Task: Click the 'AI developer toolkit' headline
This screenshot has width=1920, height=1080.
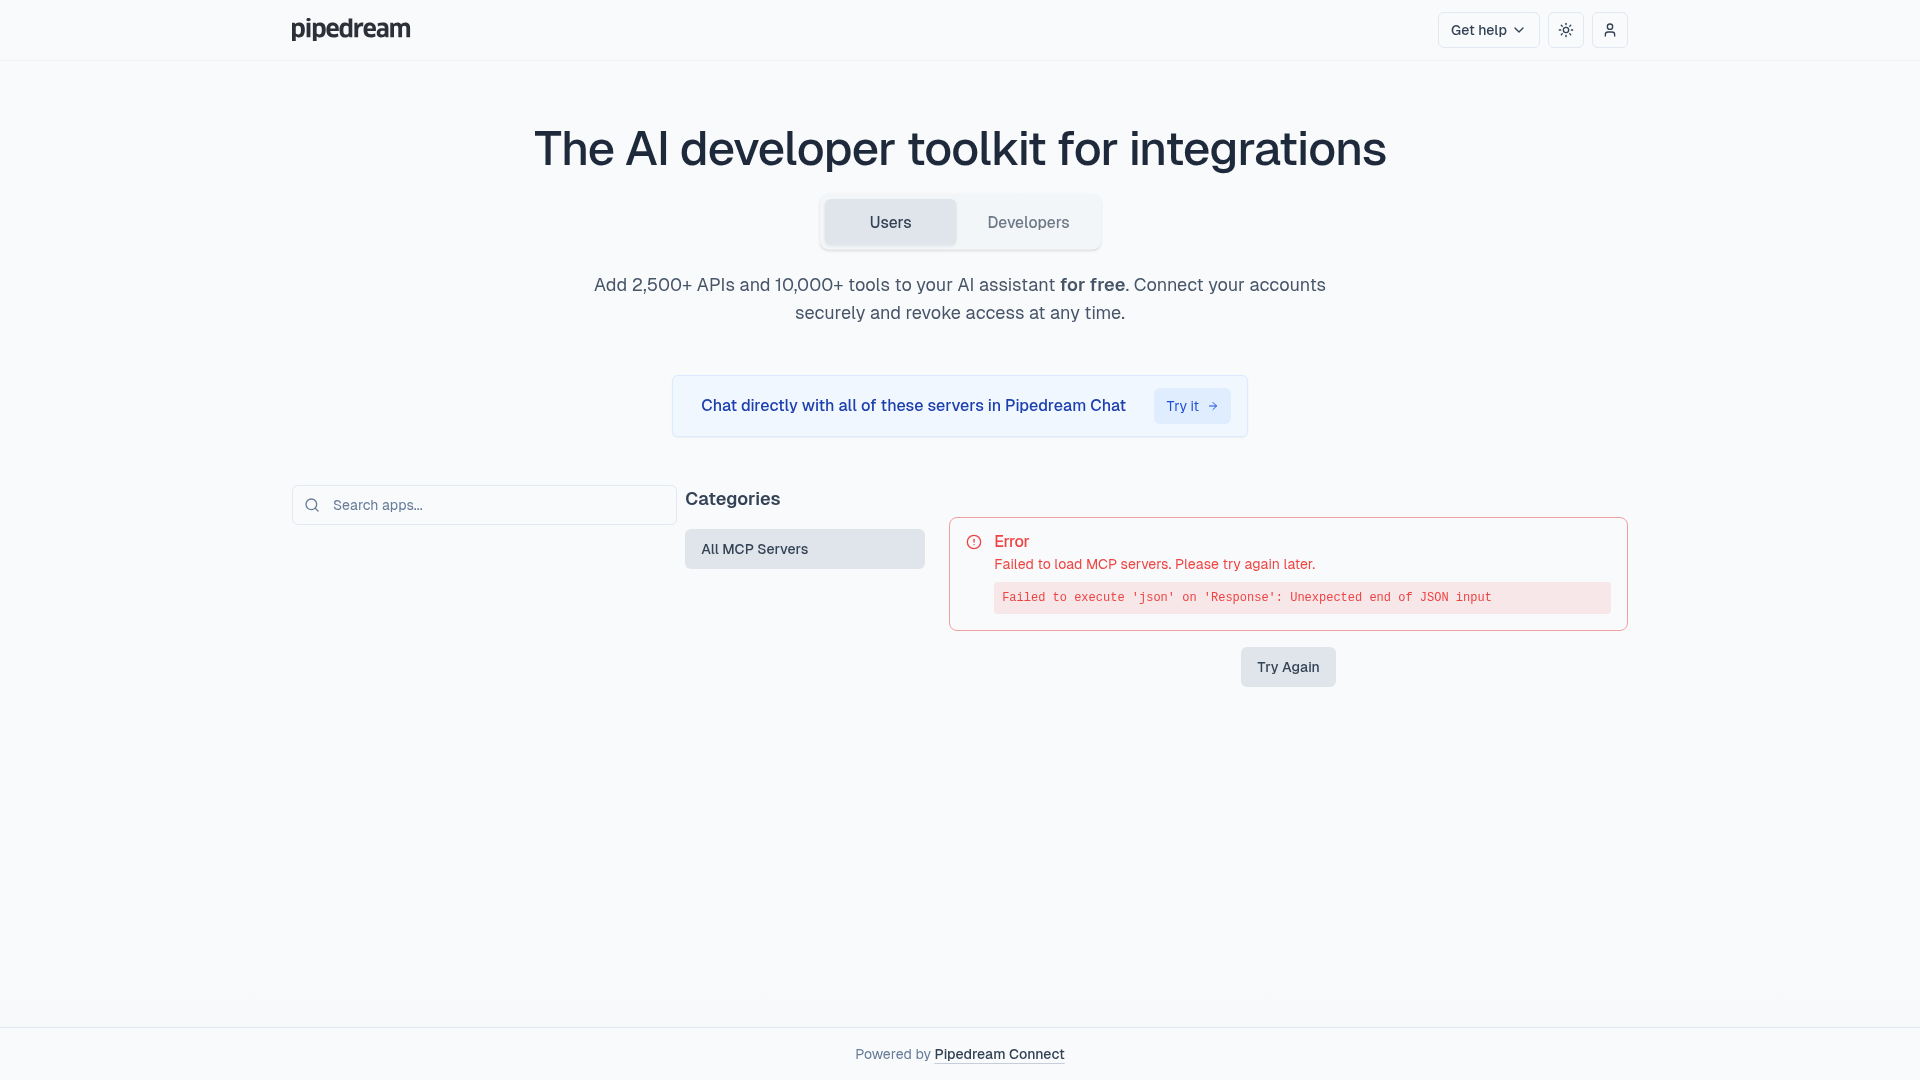Action: point(960,149)
